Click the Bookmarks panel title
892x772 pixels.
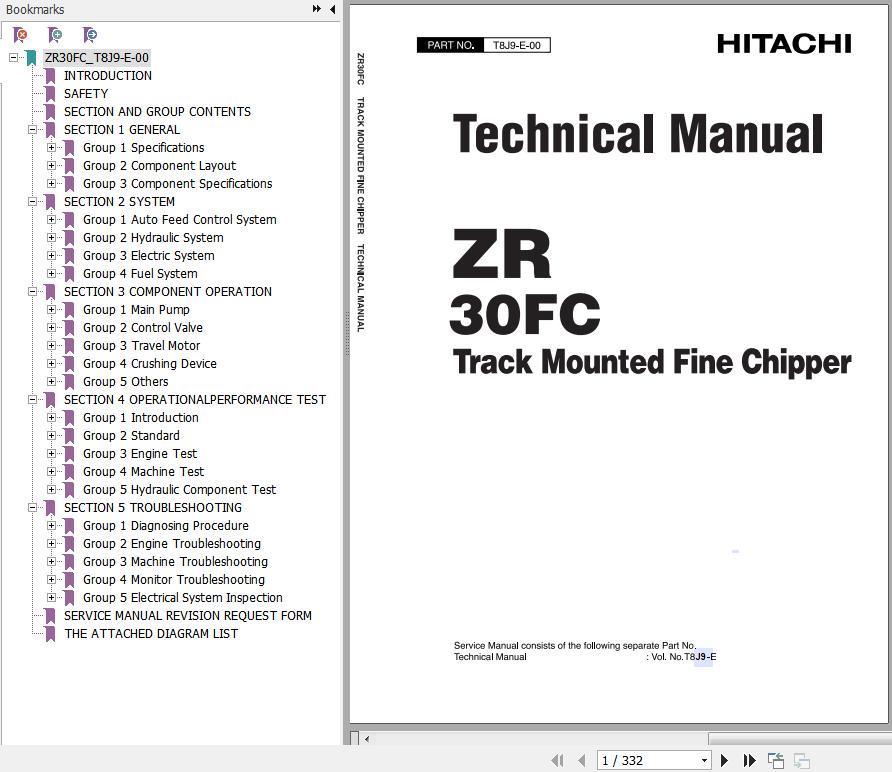[x=35, y=10]
